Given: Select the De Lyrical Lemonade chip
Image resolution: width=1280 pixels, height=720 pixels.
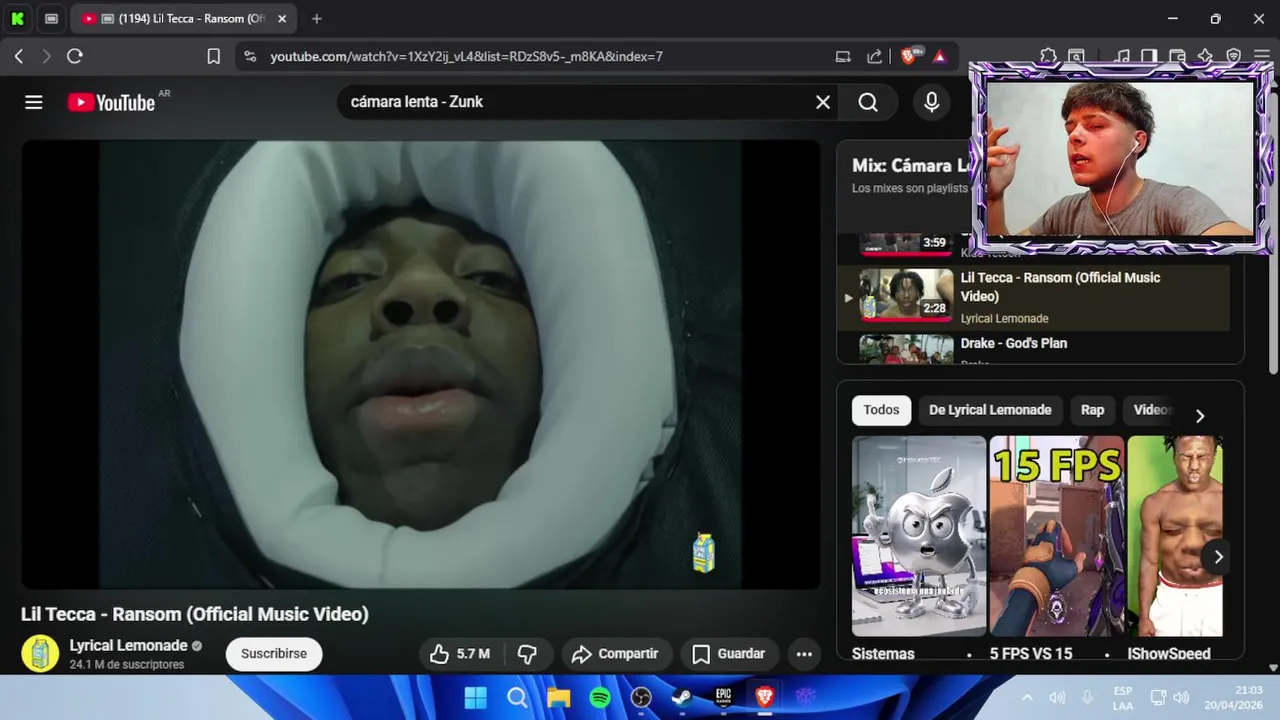Looking at the screenshot, I should pyautogui.click(x=990, y=410).
